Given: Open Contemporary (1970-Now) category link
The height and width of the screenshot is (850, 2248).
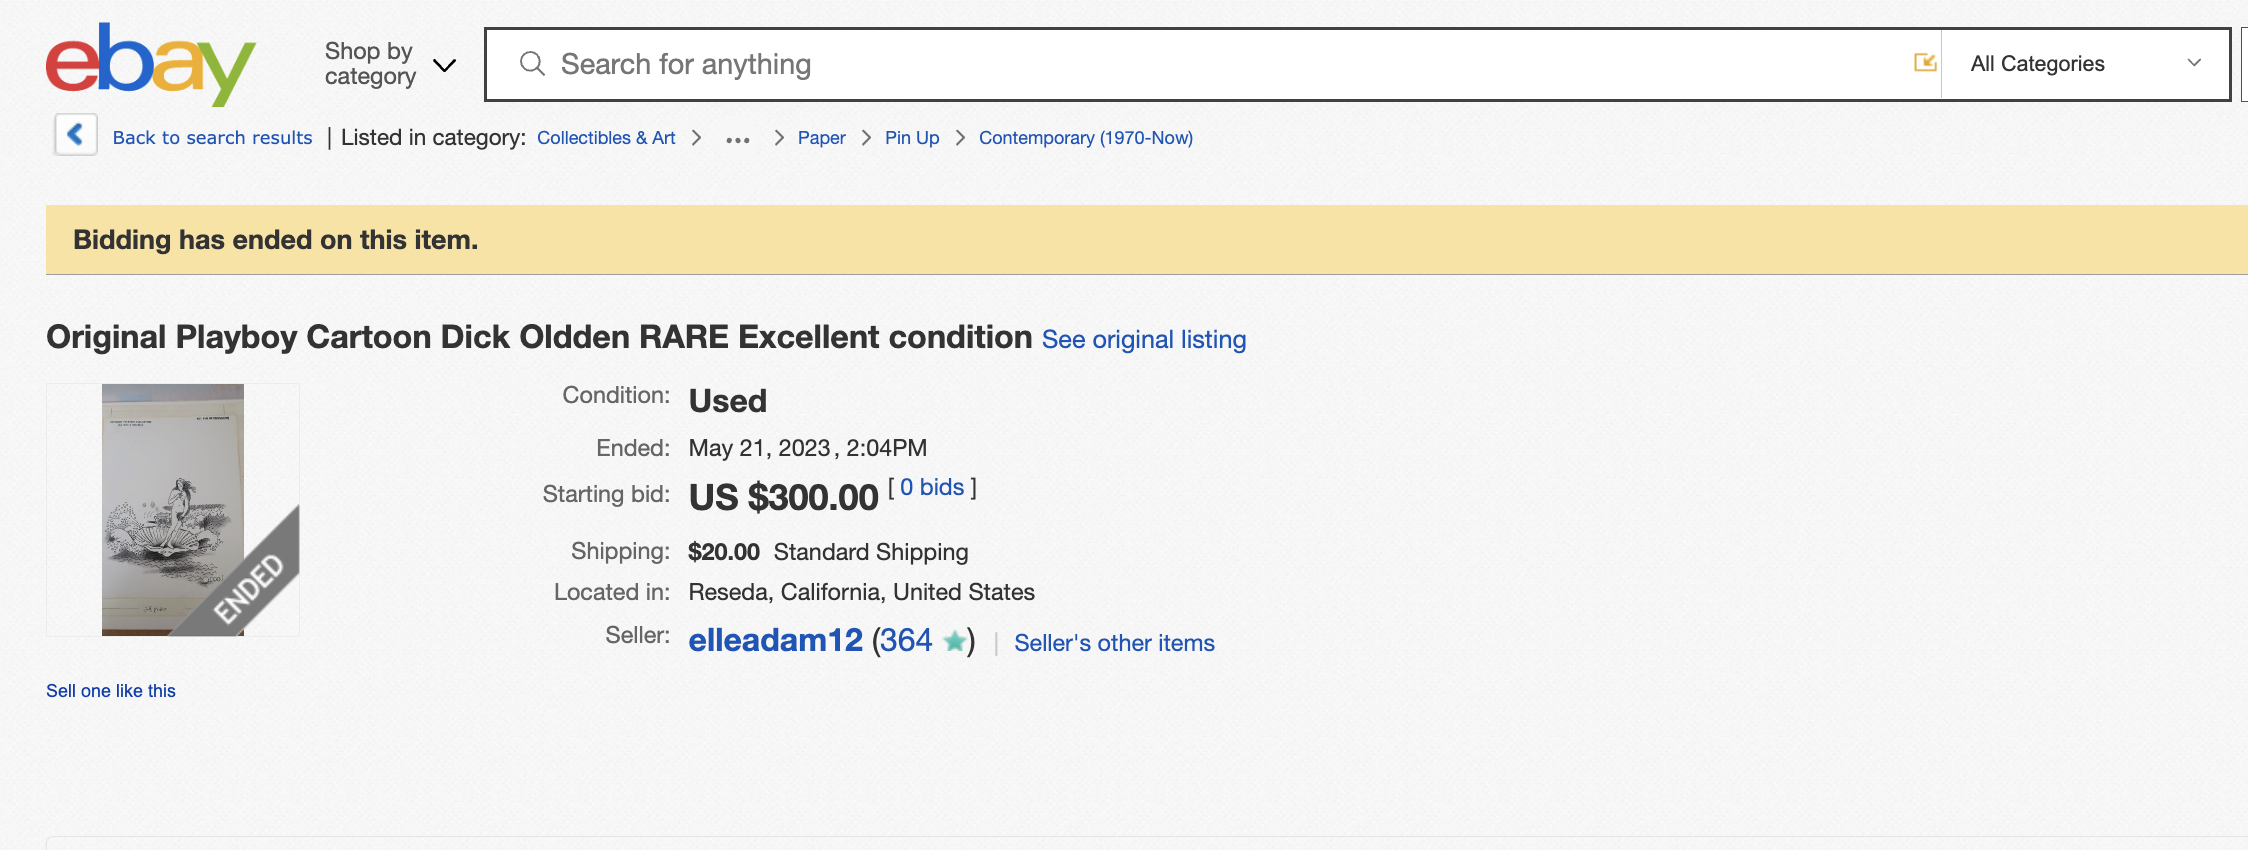Looking at the screenshot, I should click(1085, 138).
